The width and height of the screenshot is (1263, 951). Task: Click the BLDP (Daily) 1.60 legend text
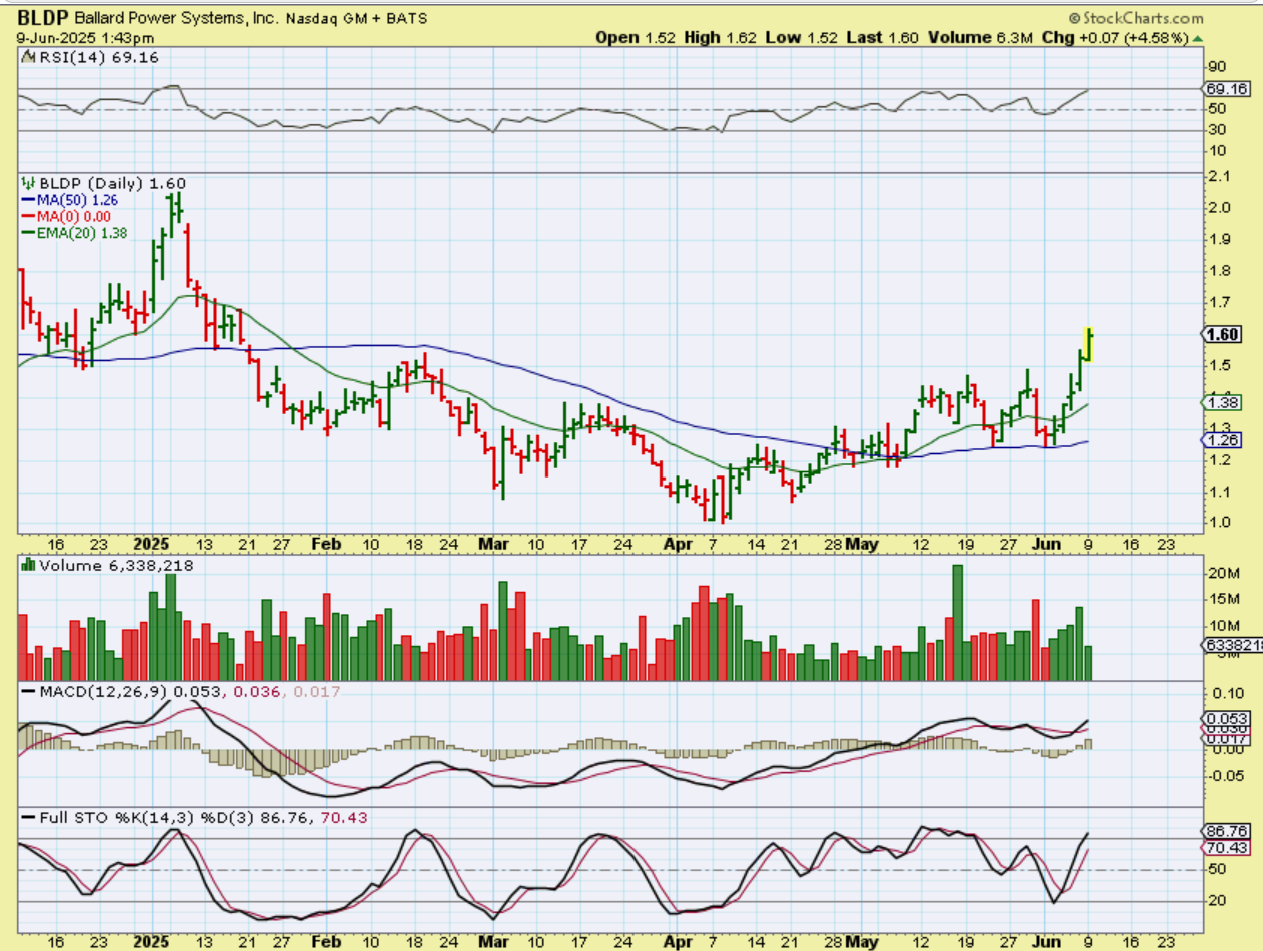point(111,183)
